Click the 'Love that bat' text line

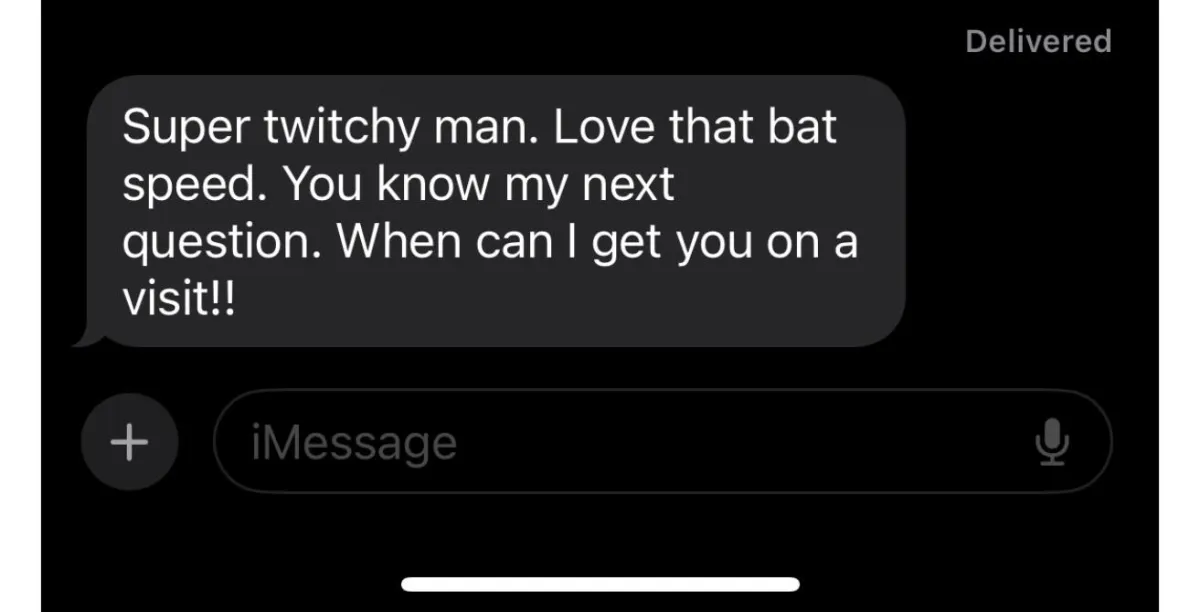(696, 128)
